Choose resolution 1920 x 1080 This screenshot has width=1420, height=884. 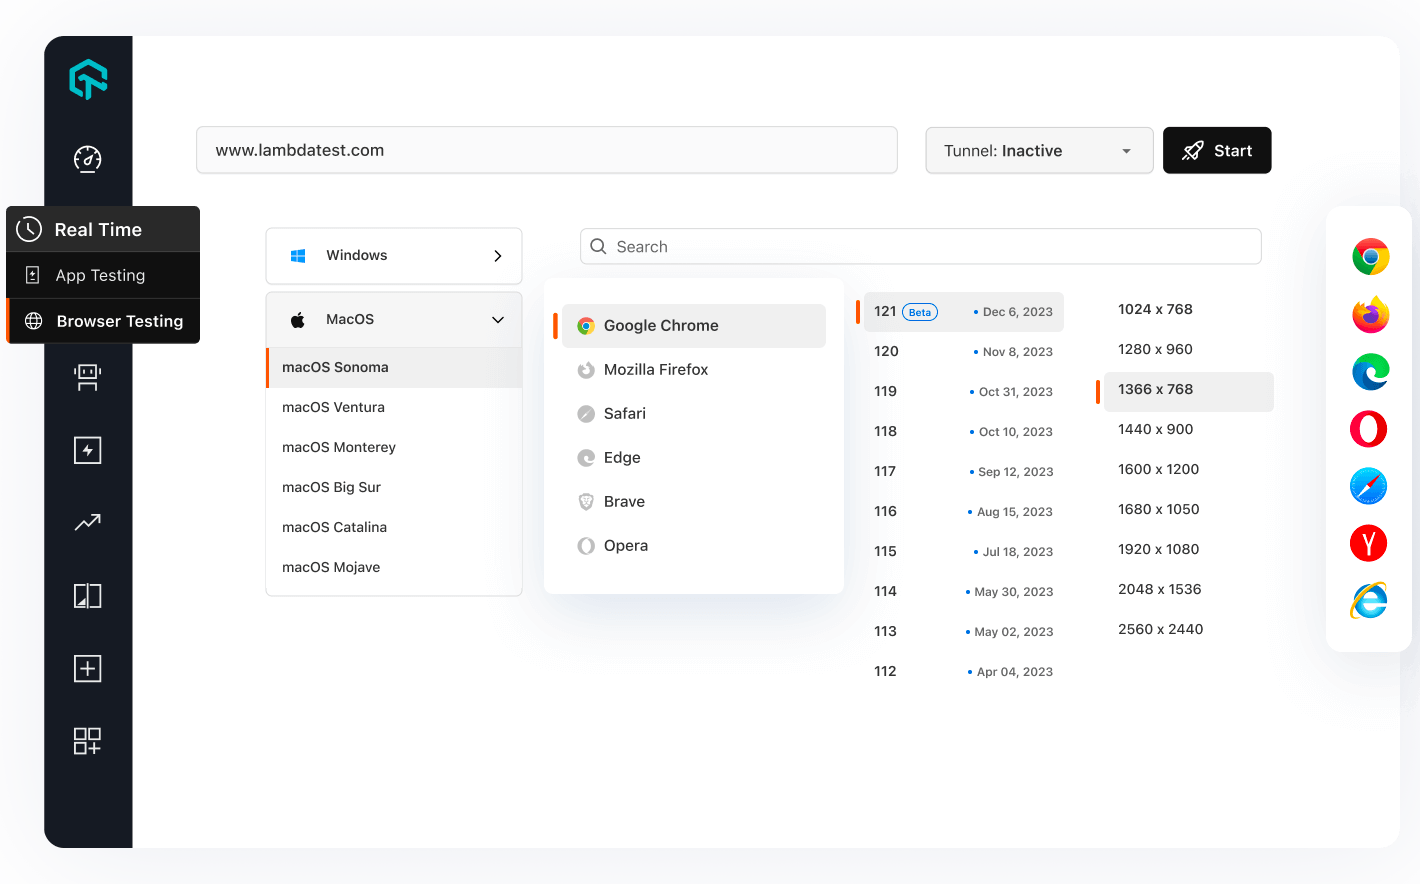[x=1158, y=550]
